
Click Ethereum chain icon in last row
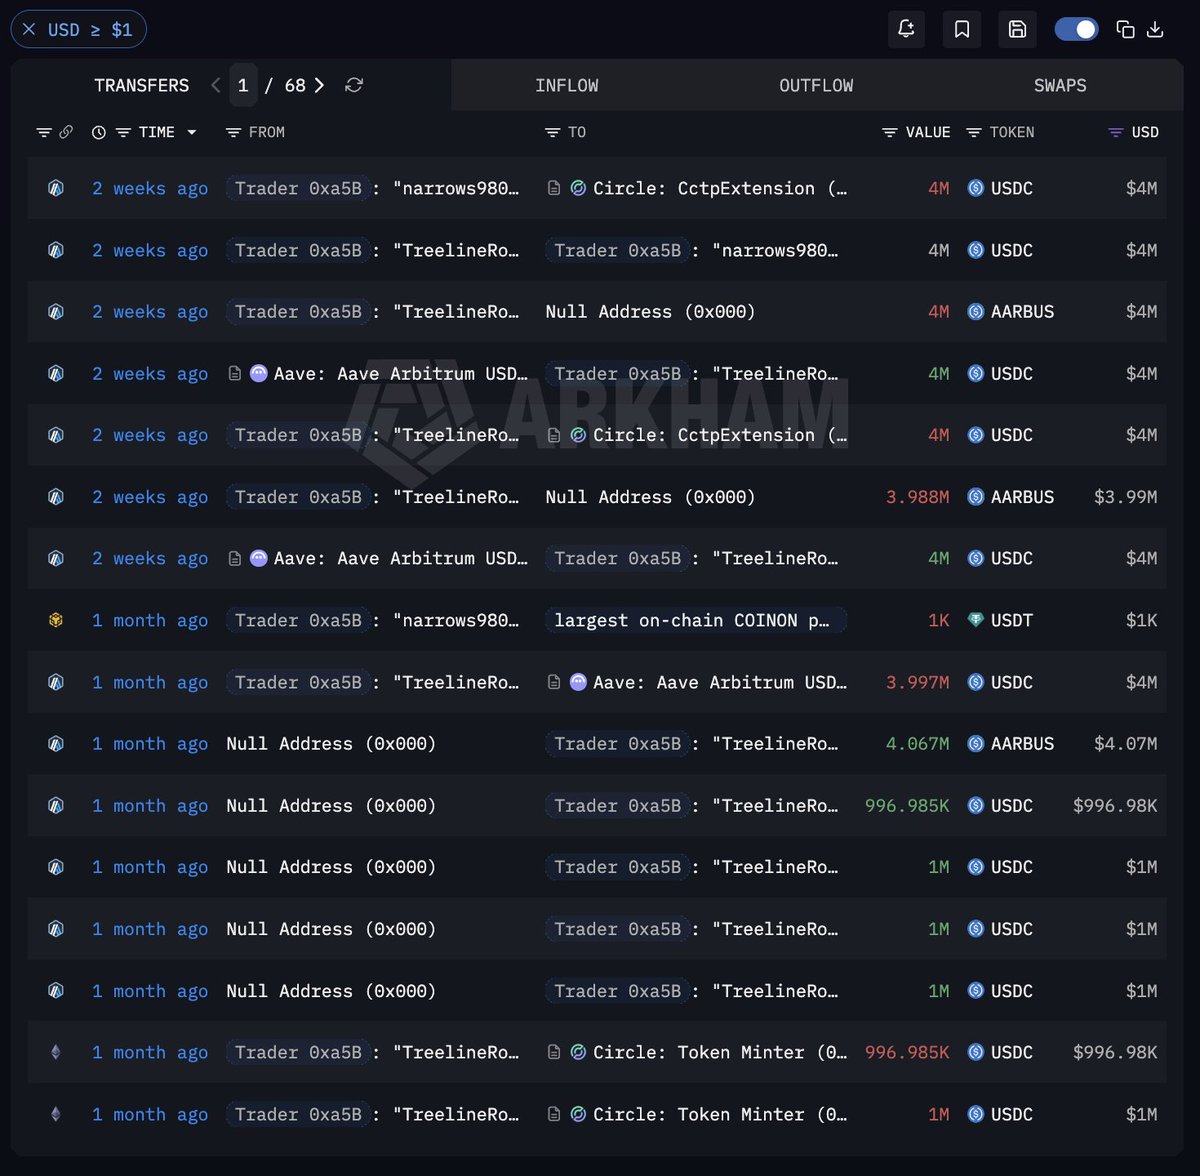point(56,1114)
